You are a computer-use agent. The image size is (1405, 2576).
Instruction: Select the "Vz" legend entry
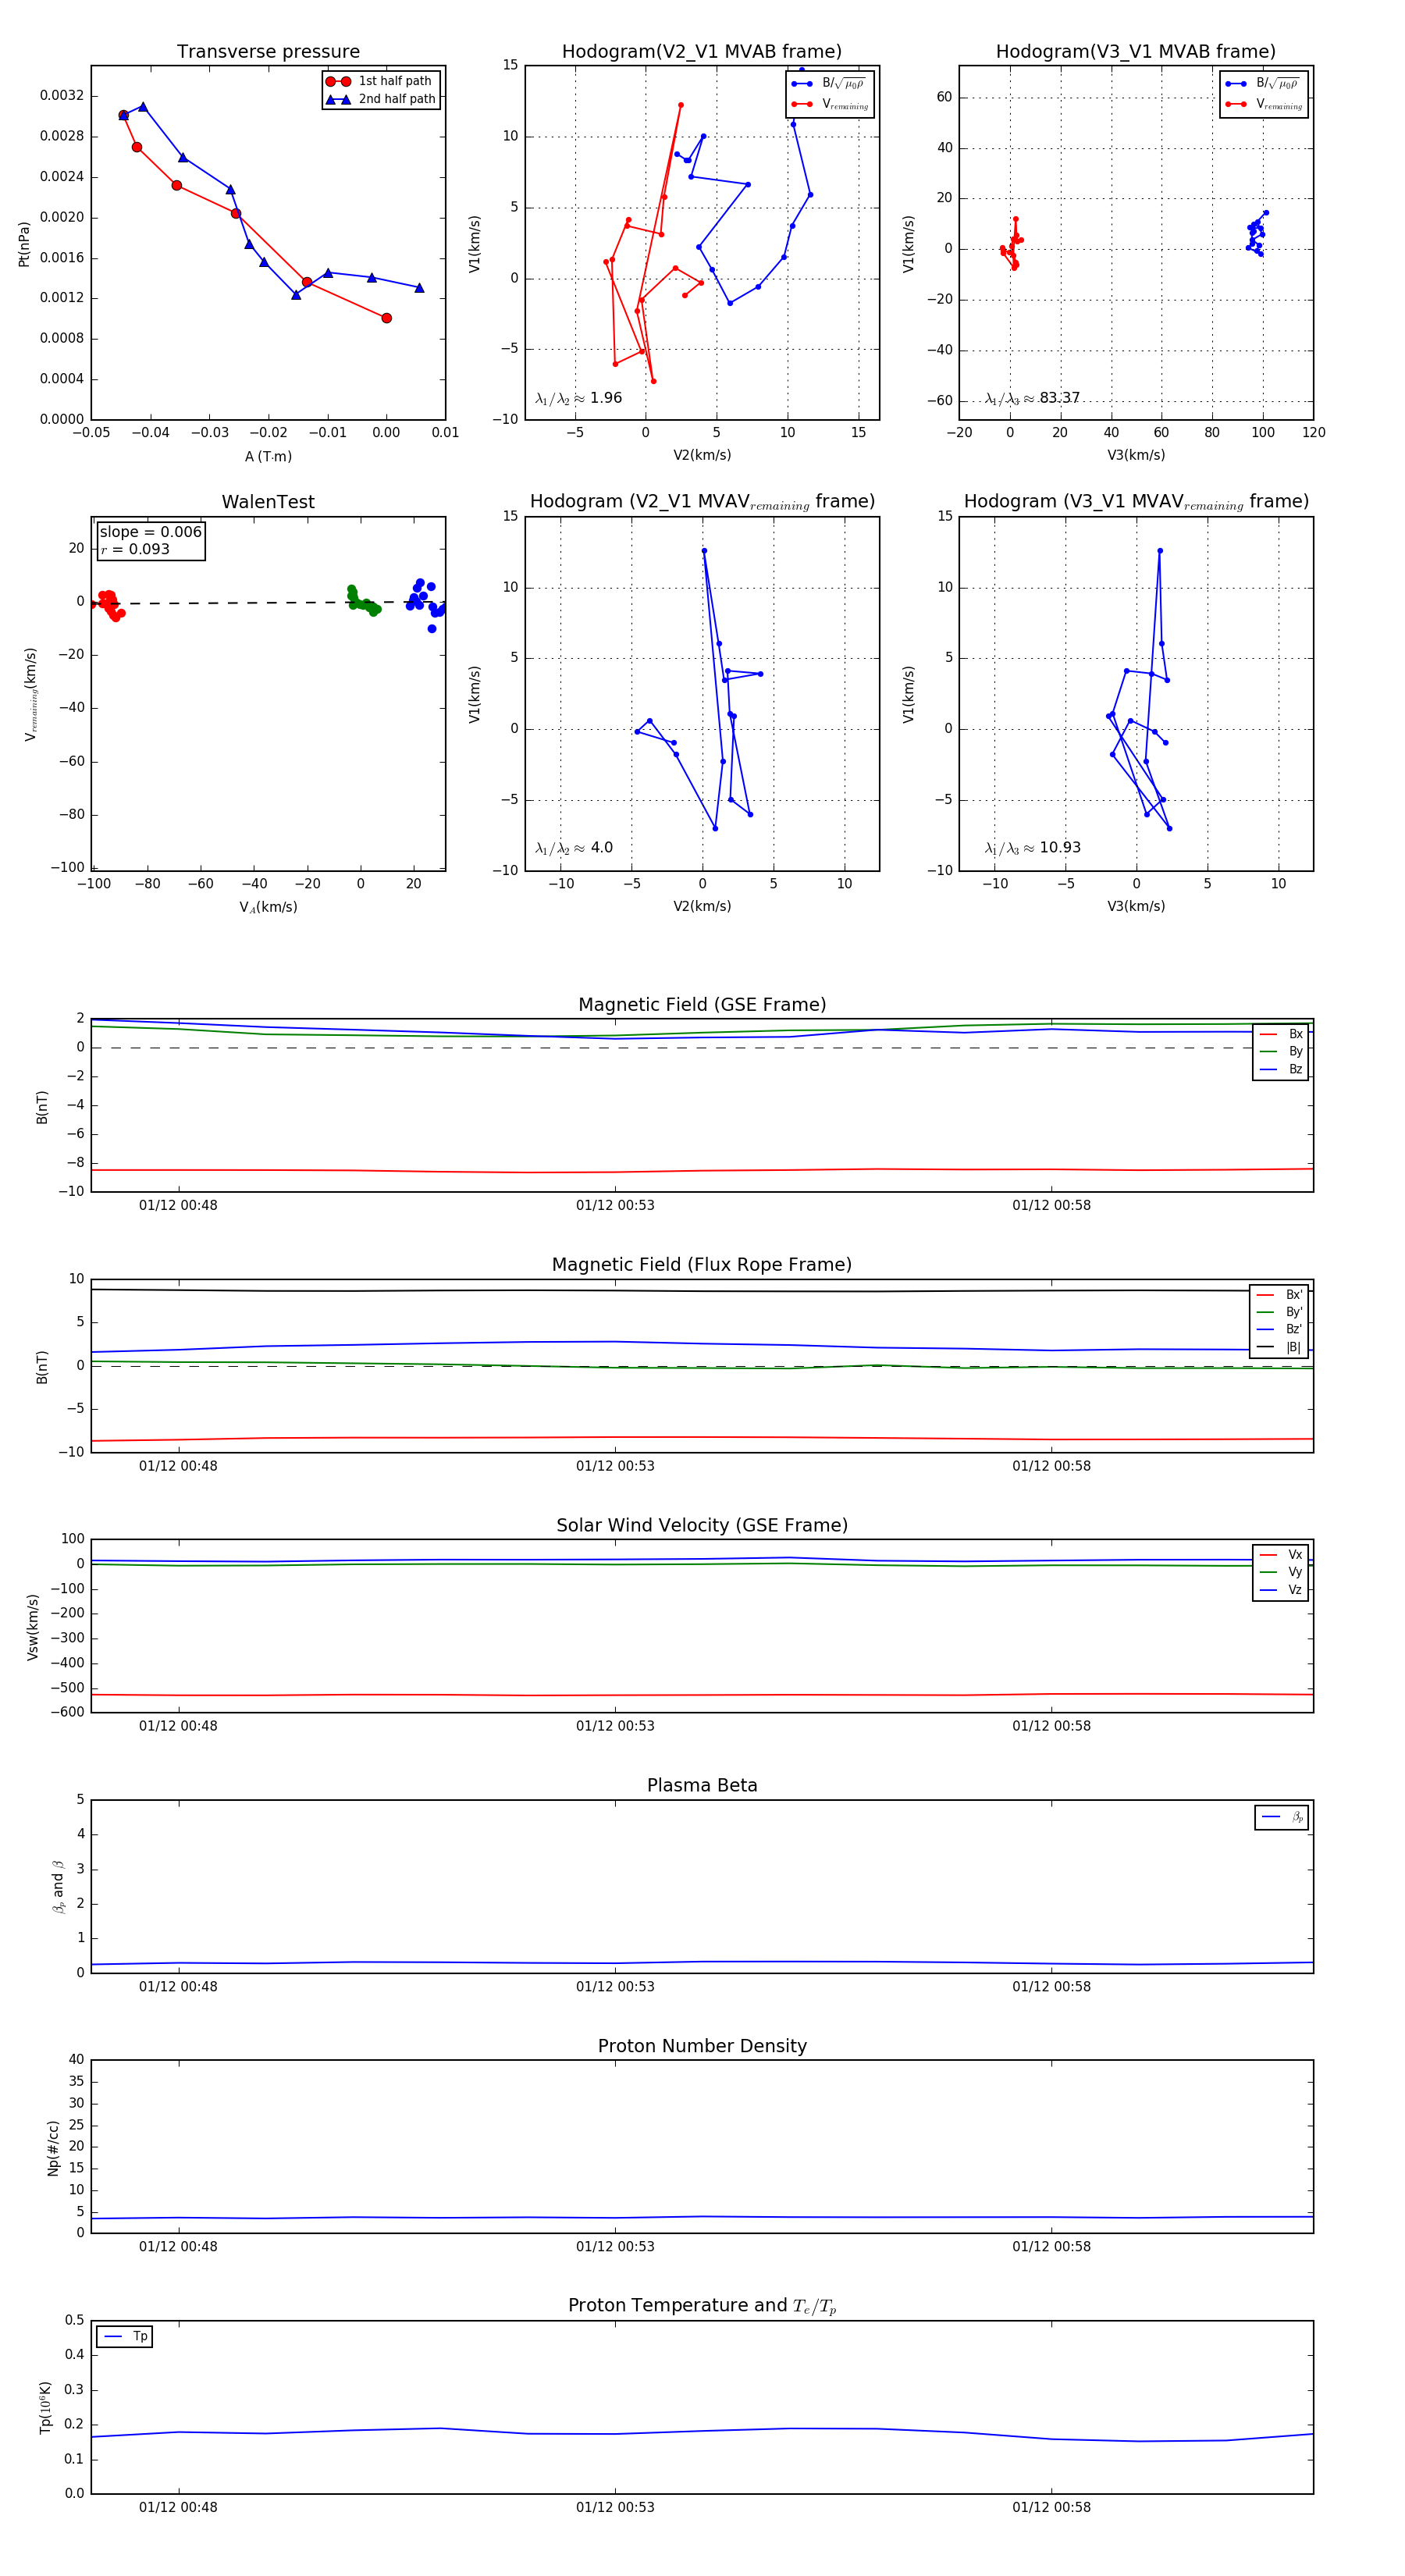pyautogui.click(x=1281, y=1590)
